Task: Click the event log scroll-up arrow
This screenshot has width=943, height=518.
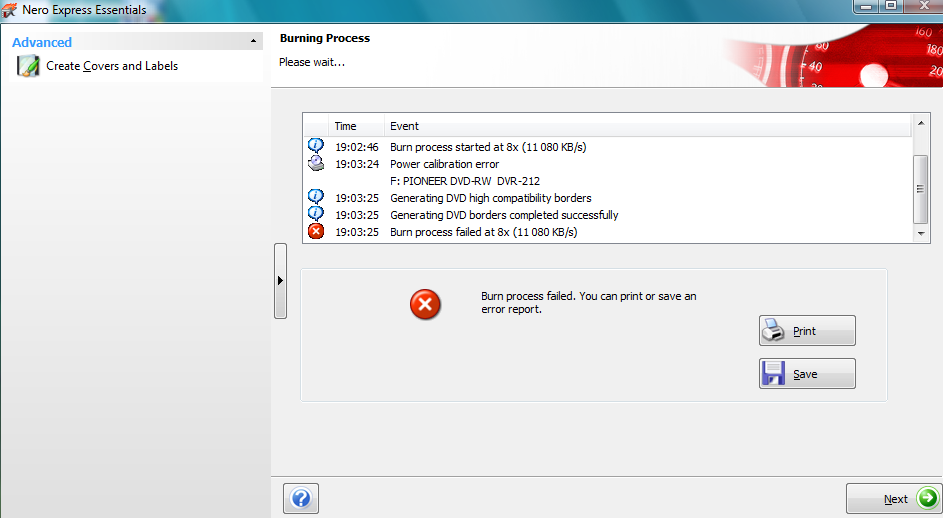Action: (921, 123)
